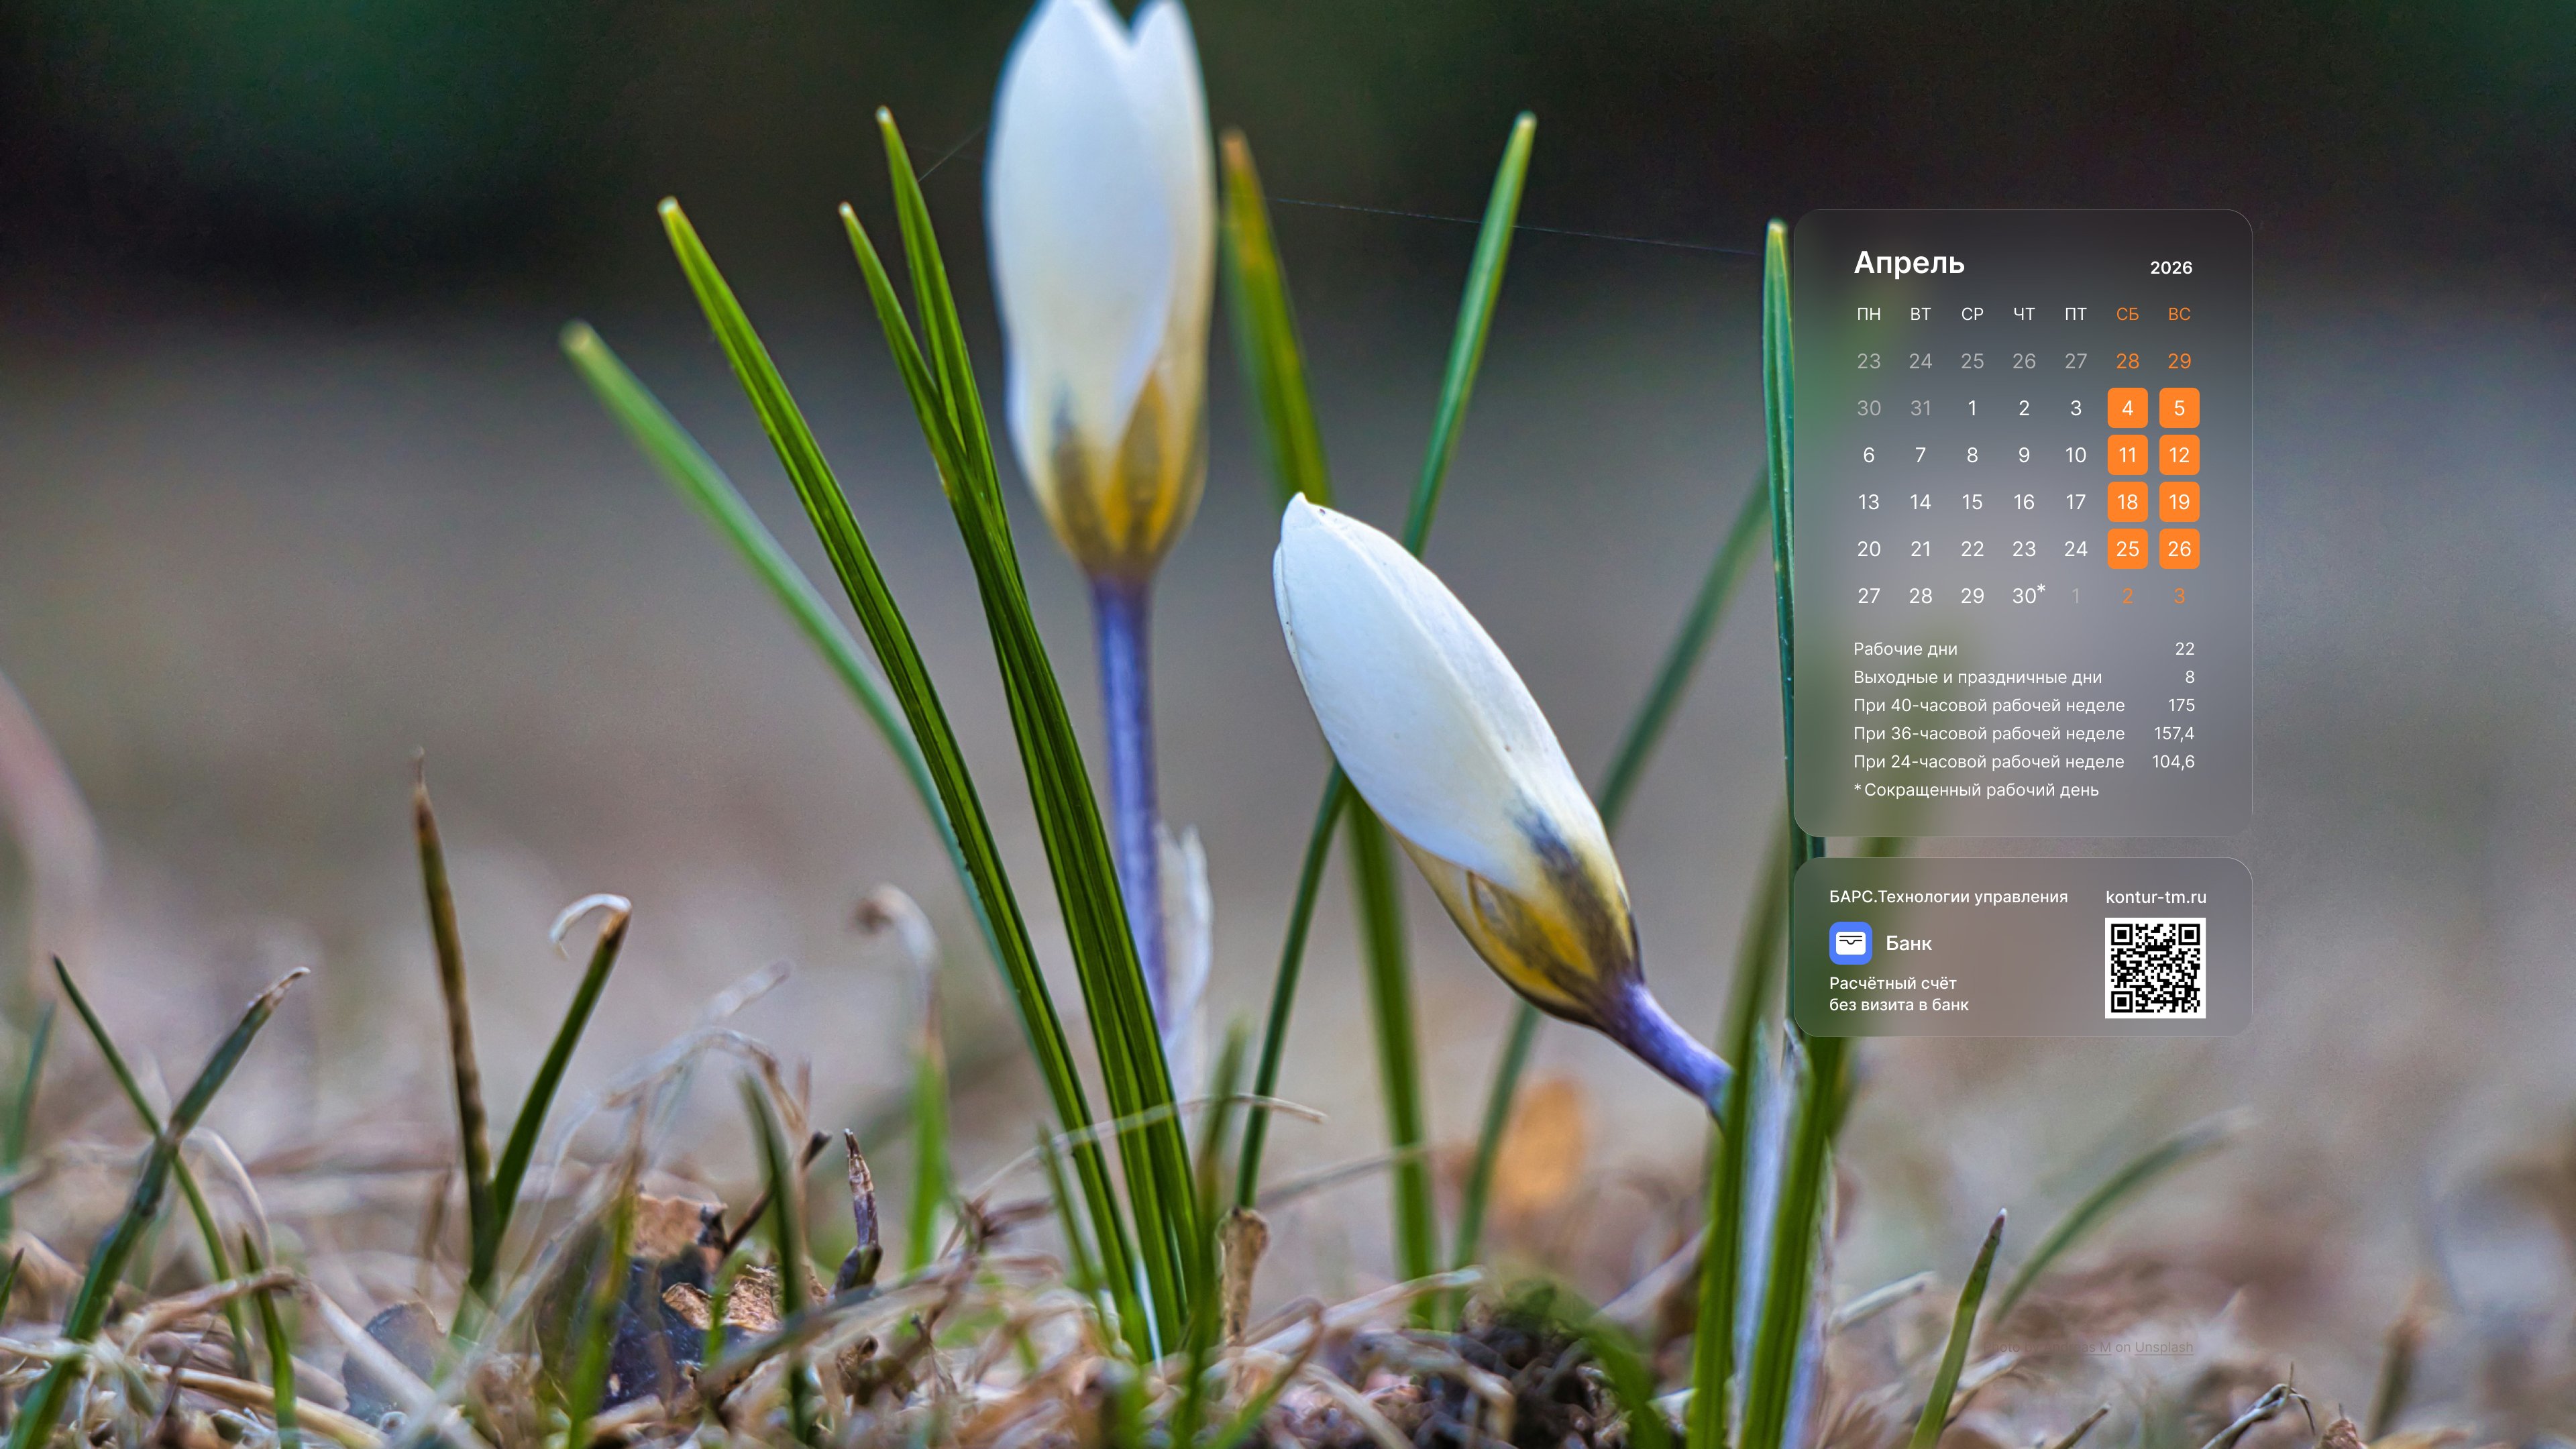Click the Andreas M author link
This screenshot has height=1449, width=2576.
point(2078,1348)
